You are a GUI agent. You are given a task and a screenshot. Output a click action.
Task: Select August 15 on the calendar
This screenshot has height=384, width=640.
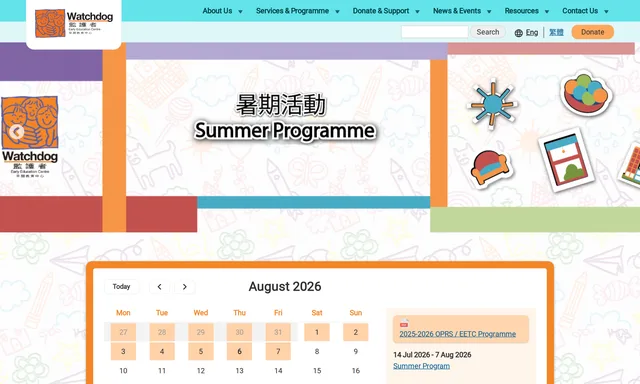tap(317, 371)
